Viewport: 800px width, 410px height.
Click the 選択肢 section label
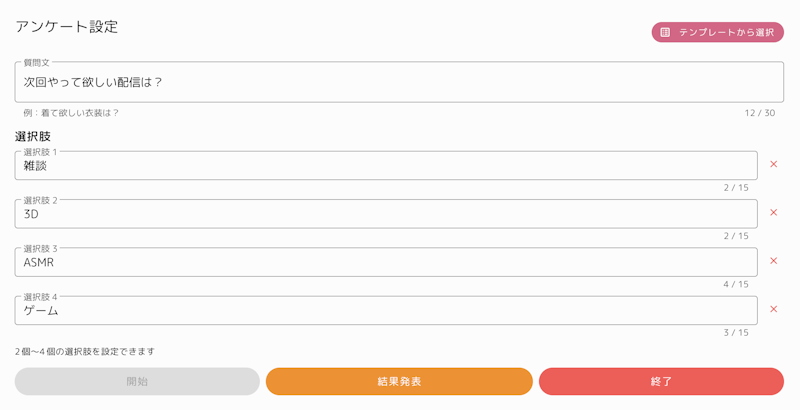[33, 137]
